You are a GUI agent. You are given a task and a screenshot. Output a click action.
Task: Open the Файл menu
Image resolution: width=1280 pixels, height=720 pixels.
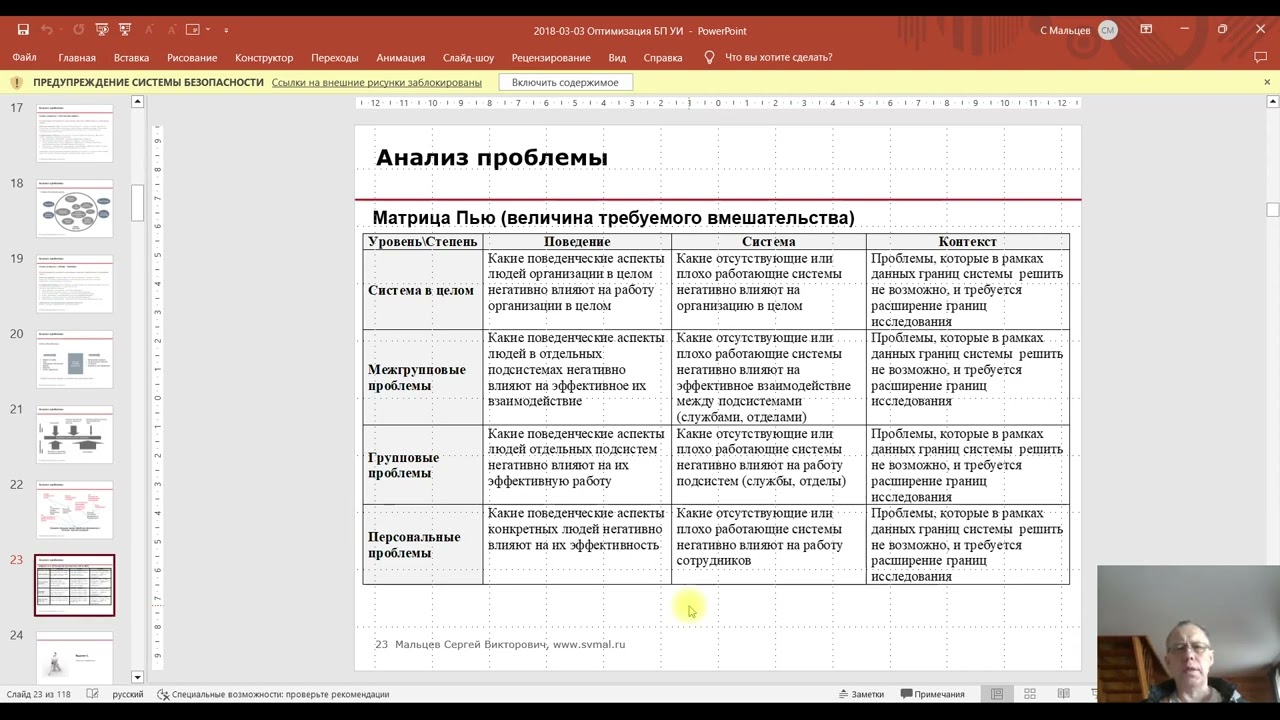[x=24, y=58]
